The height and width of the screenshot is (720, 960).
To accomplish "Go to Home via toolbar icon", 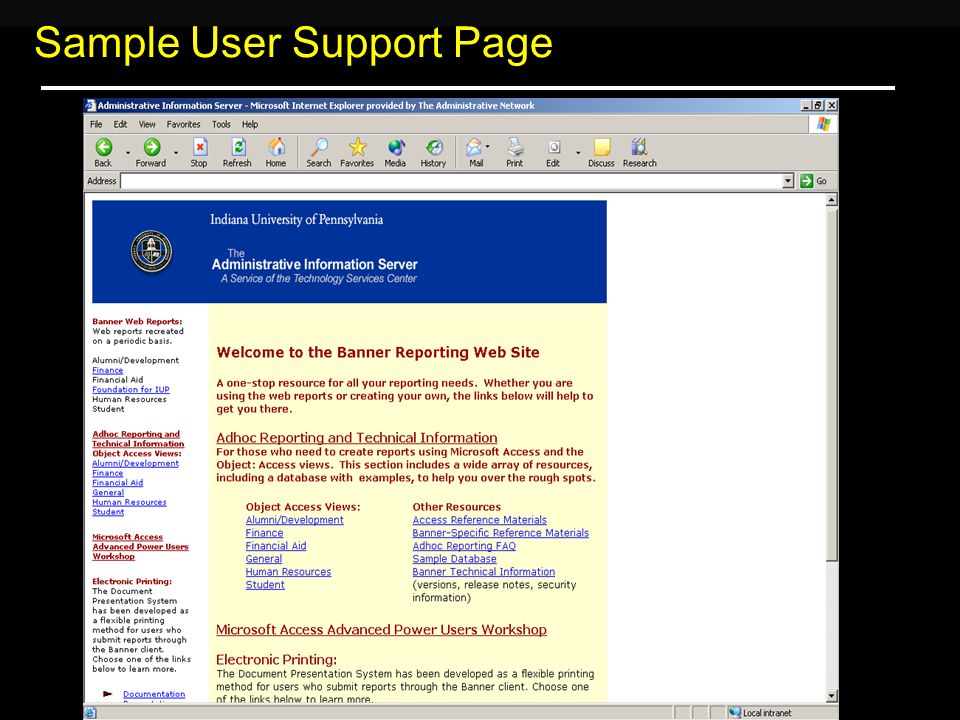I will [276, 147].
